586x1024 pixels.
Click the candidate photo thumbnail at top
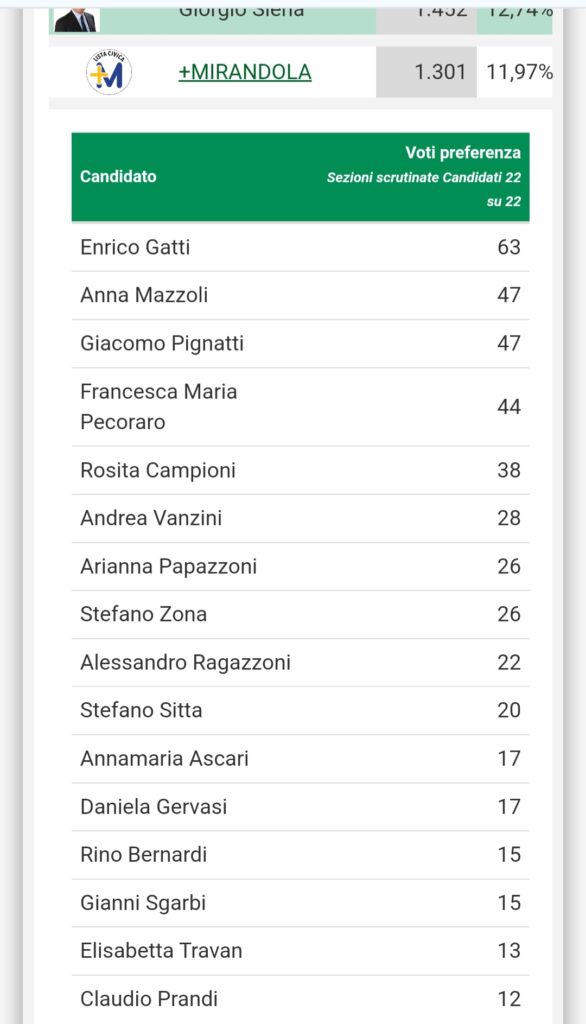tap(76, 20)
